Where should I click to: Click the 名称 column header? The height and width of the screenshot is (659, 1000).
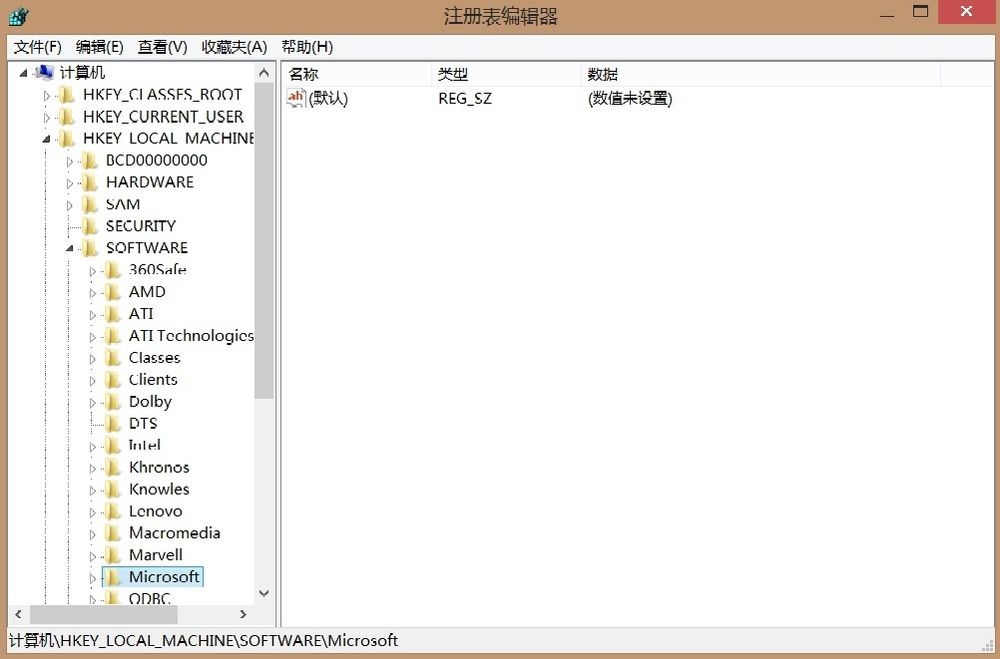click(304, 72)
